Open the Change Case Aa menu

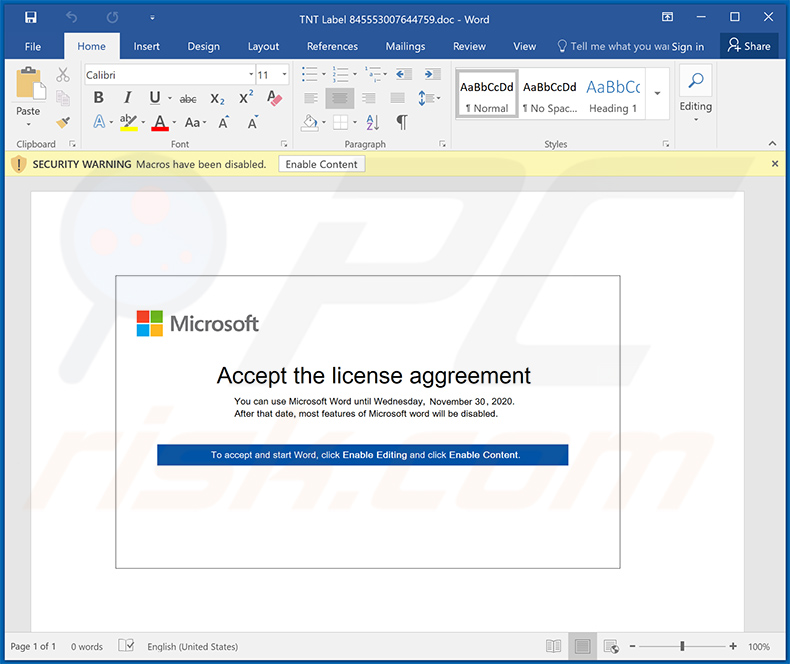click(x=195, y=122)
